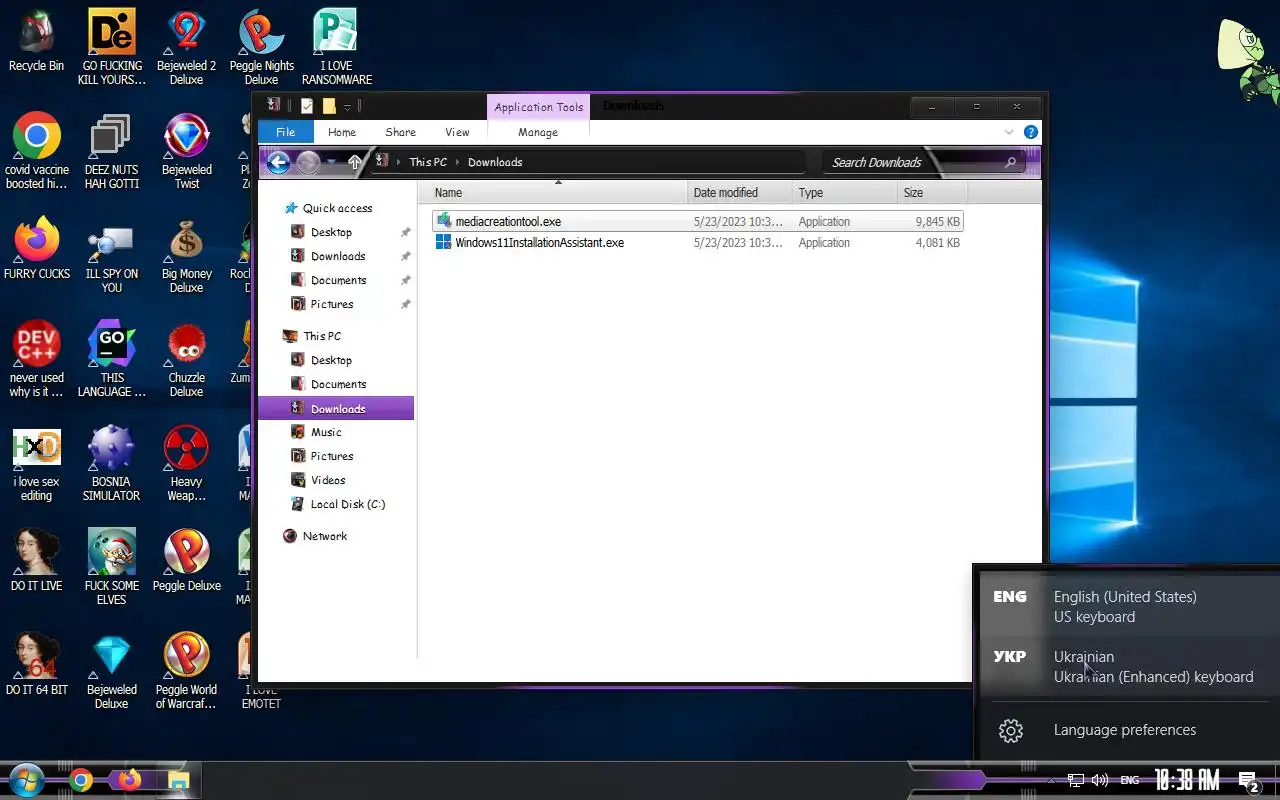This screenshot has width=1280, height=800.
Task: Click the Start orb on the taskbar
Action: pyautogui.click(x=25, y=780)
